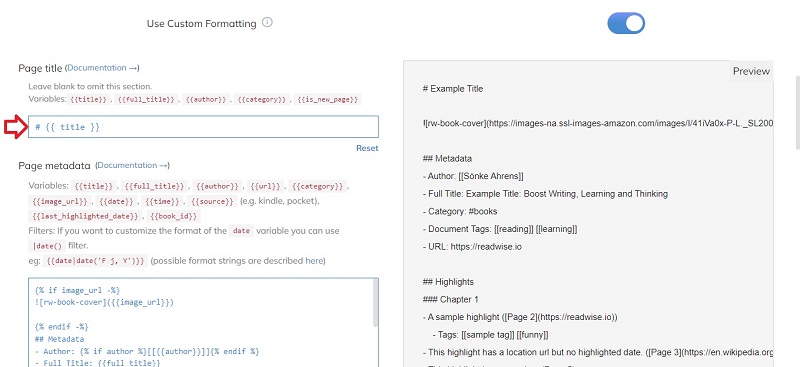The width and height of the screenshot is (800, 367).
Task: Click the rw-book-cover image line in preview
Action: tap(597, 124)
